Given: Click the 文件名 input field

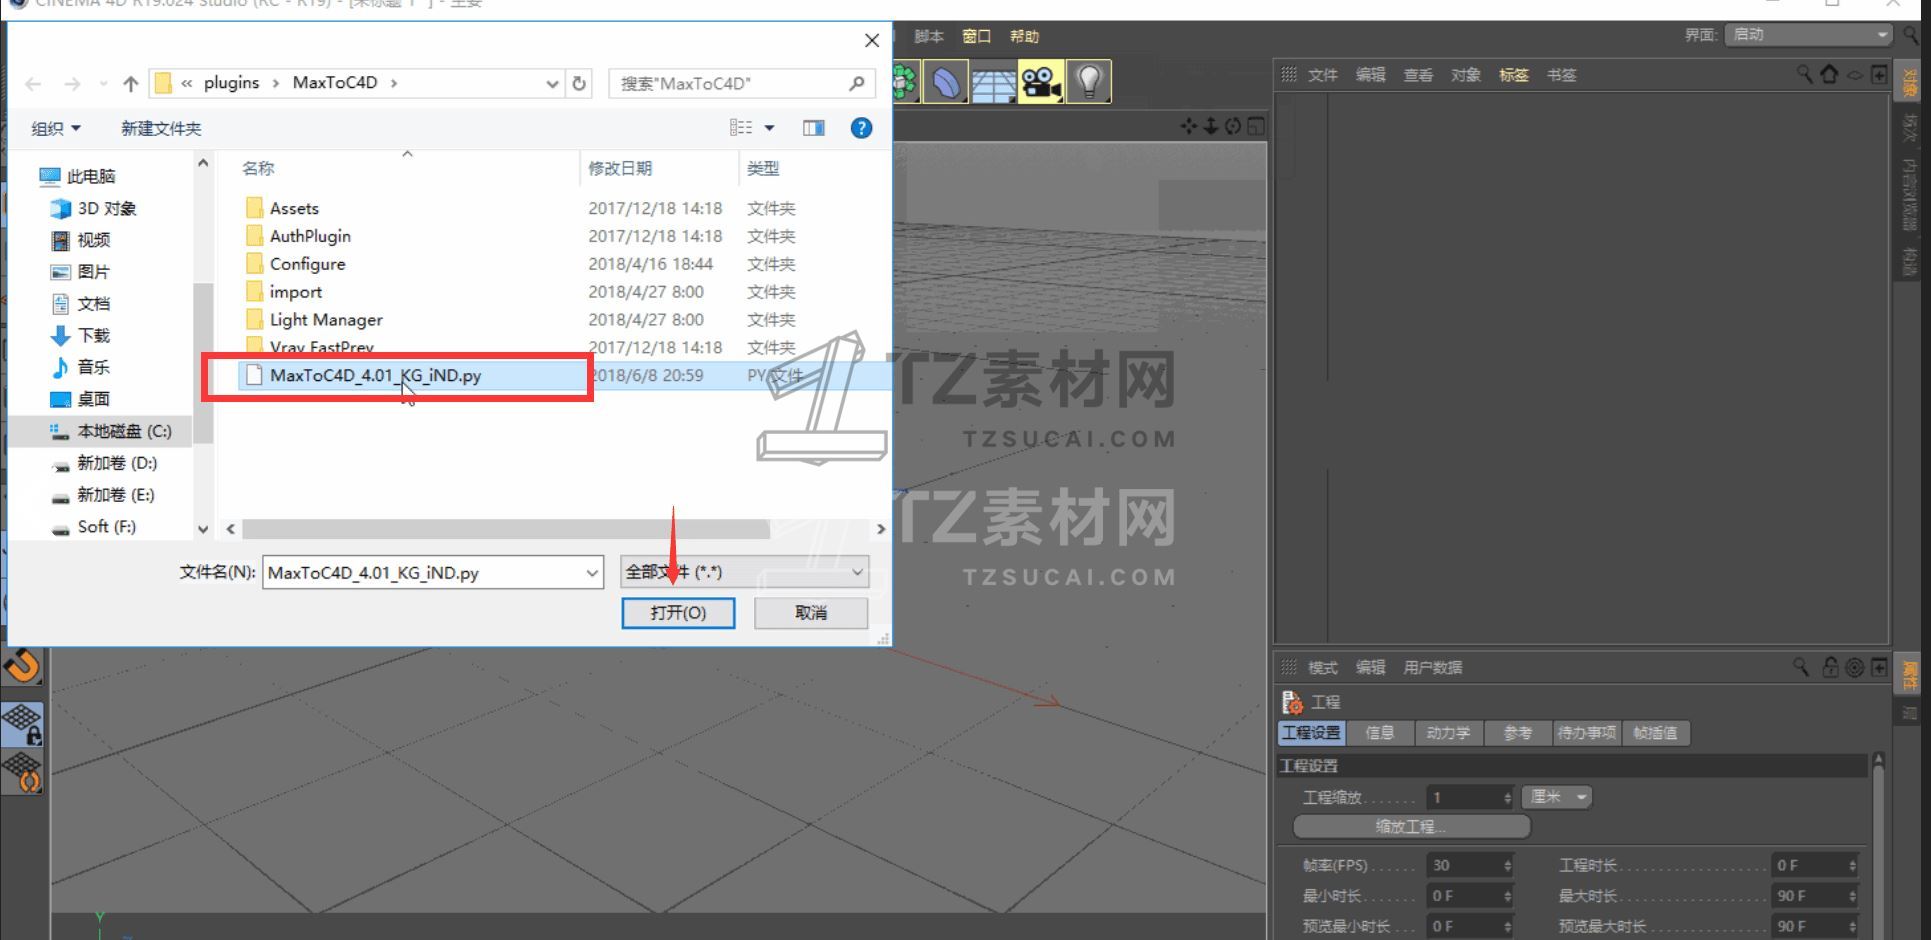Looking at the screenshot, I should pyautogui.click(x=424, y=573).
